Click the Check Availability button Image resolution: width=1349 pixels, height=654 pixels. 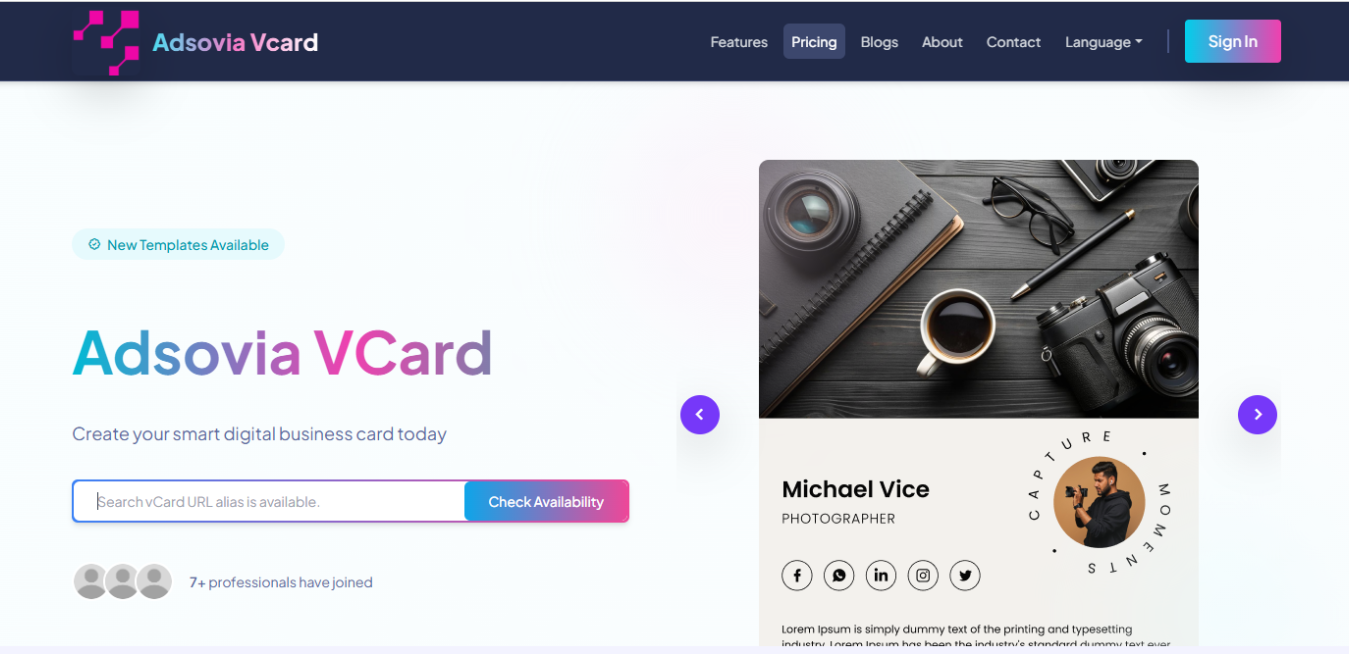tap(546, 501)
